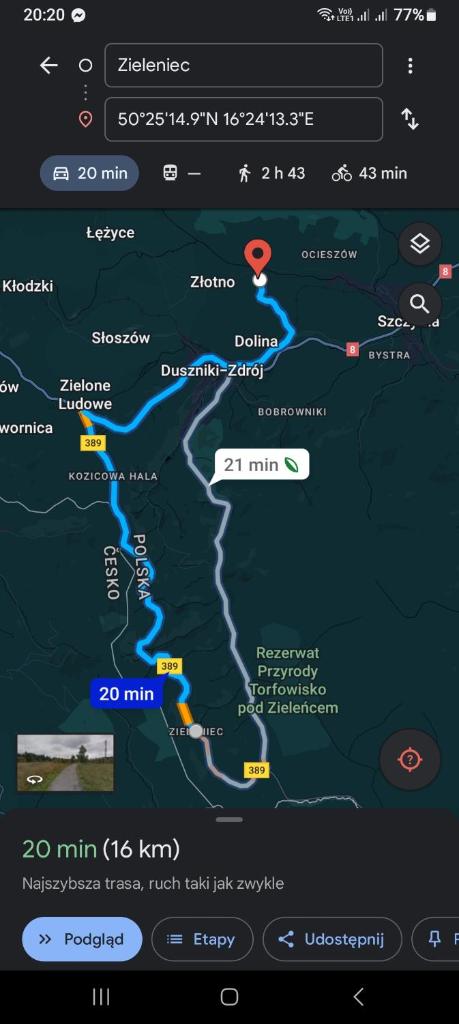The height and width of the screenshot is (1024, 459).
Task: Edit the Zieleniec starting point field
Action: pyautogui.click(x=244, y=65)
